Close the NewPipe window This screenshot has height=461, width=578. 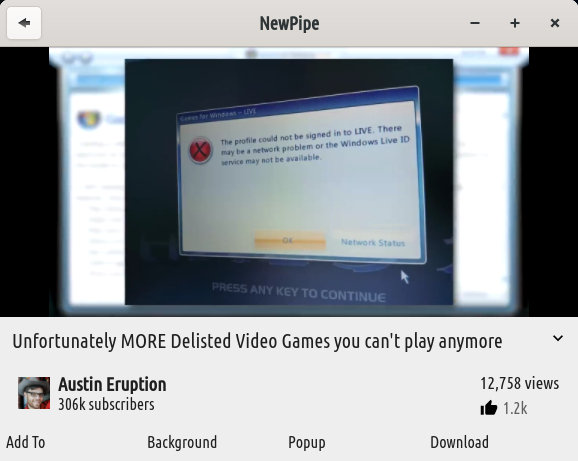[x=555, y=23]
